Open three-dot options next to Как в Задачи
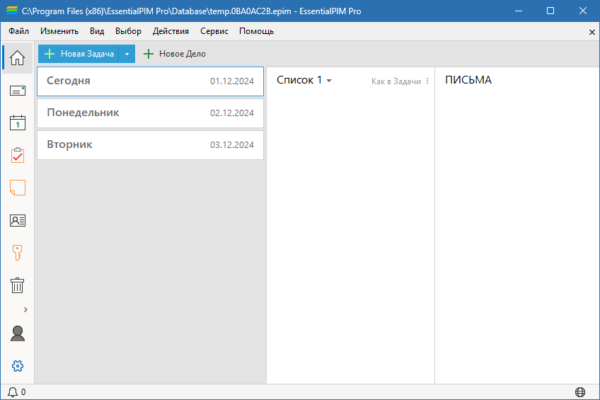This screenshot has width=600, height=400. [427, 81]
